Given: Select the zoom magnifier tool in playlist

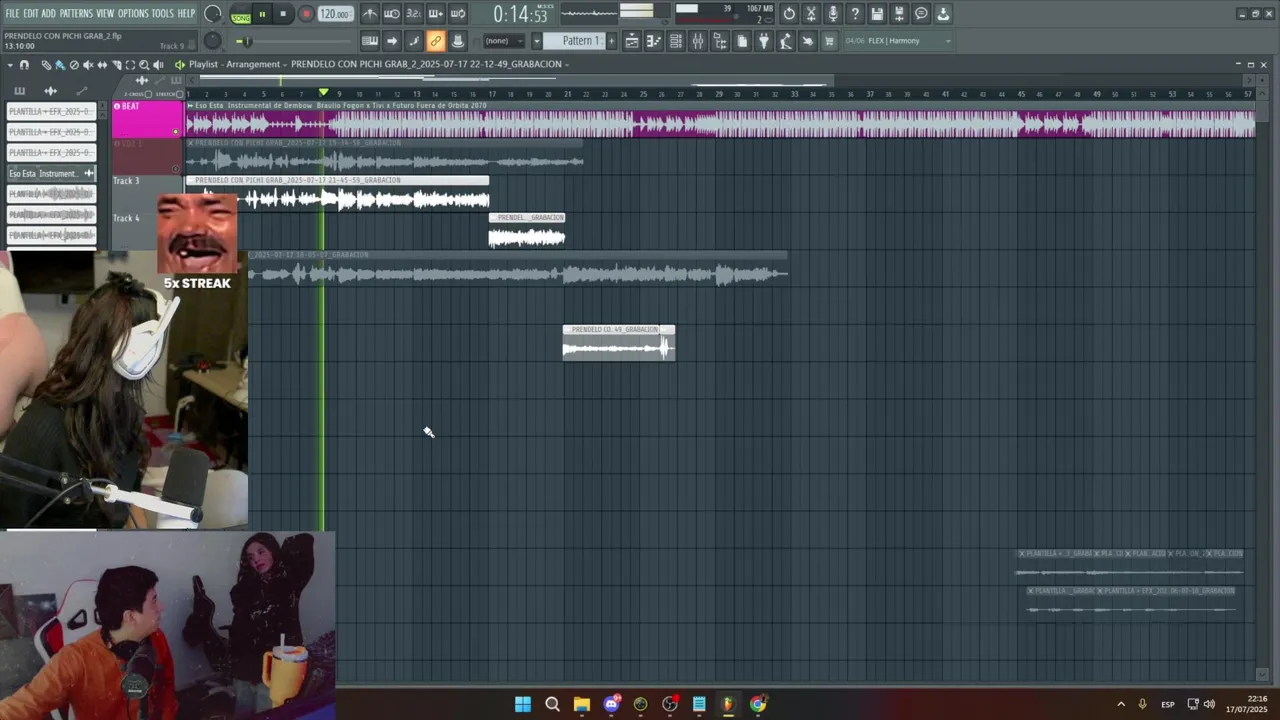Looking at the screenshot, I should [x=144, y=65].
